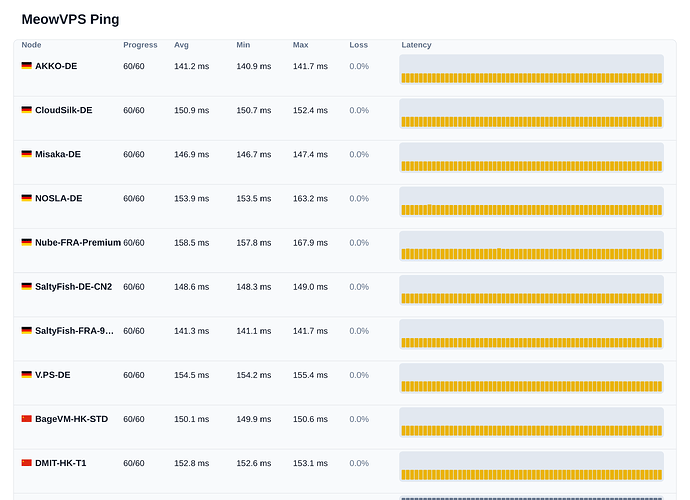Click the 147.4 ms max for Misaka-DE
The width and height of the screenshot is (690, 500).
click(x=310, y=154)
